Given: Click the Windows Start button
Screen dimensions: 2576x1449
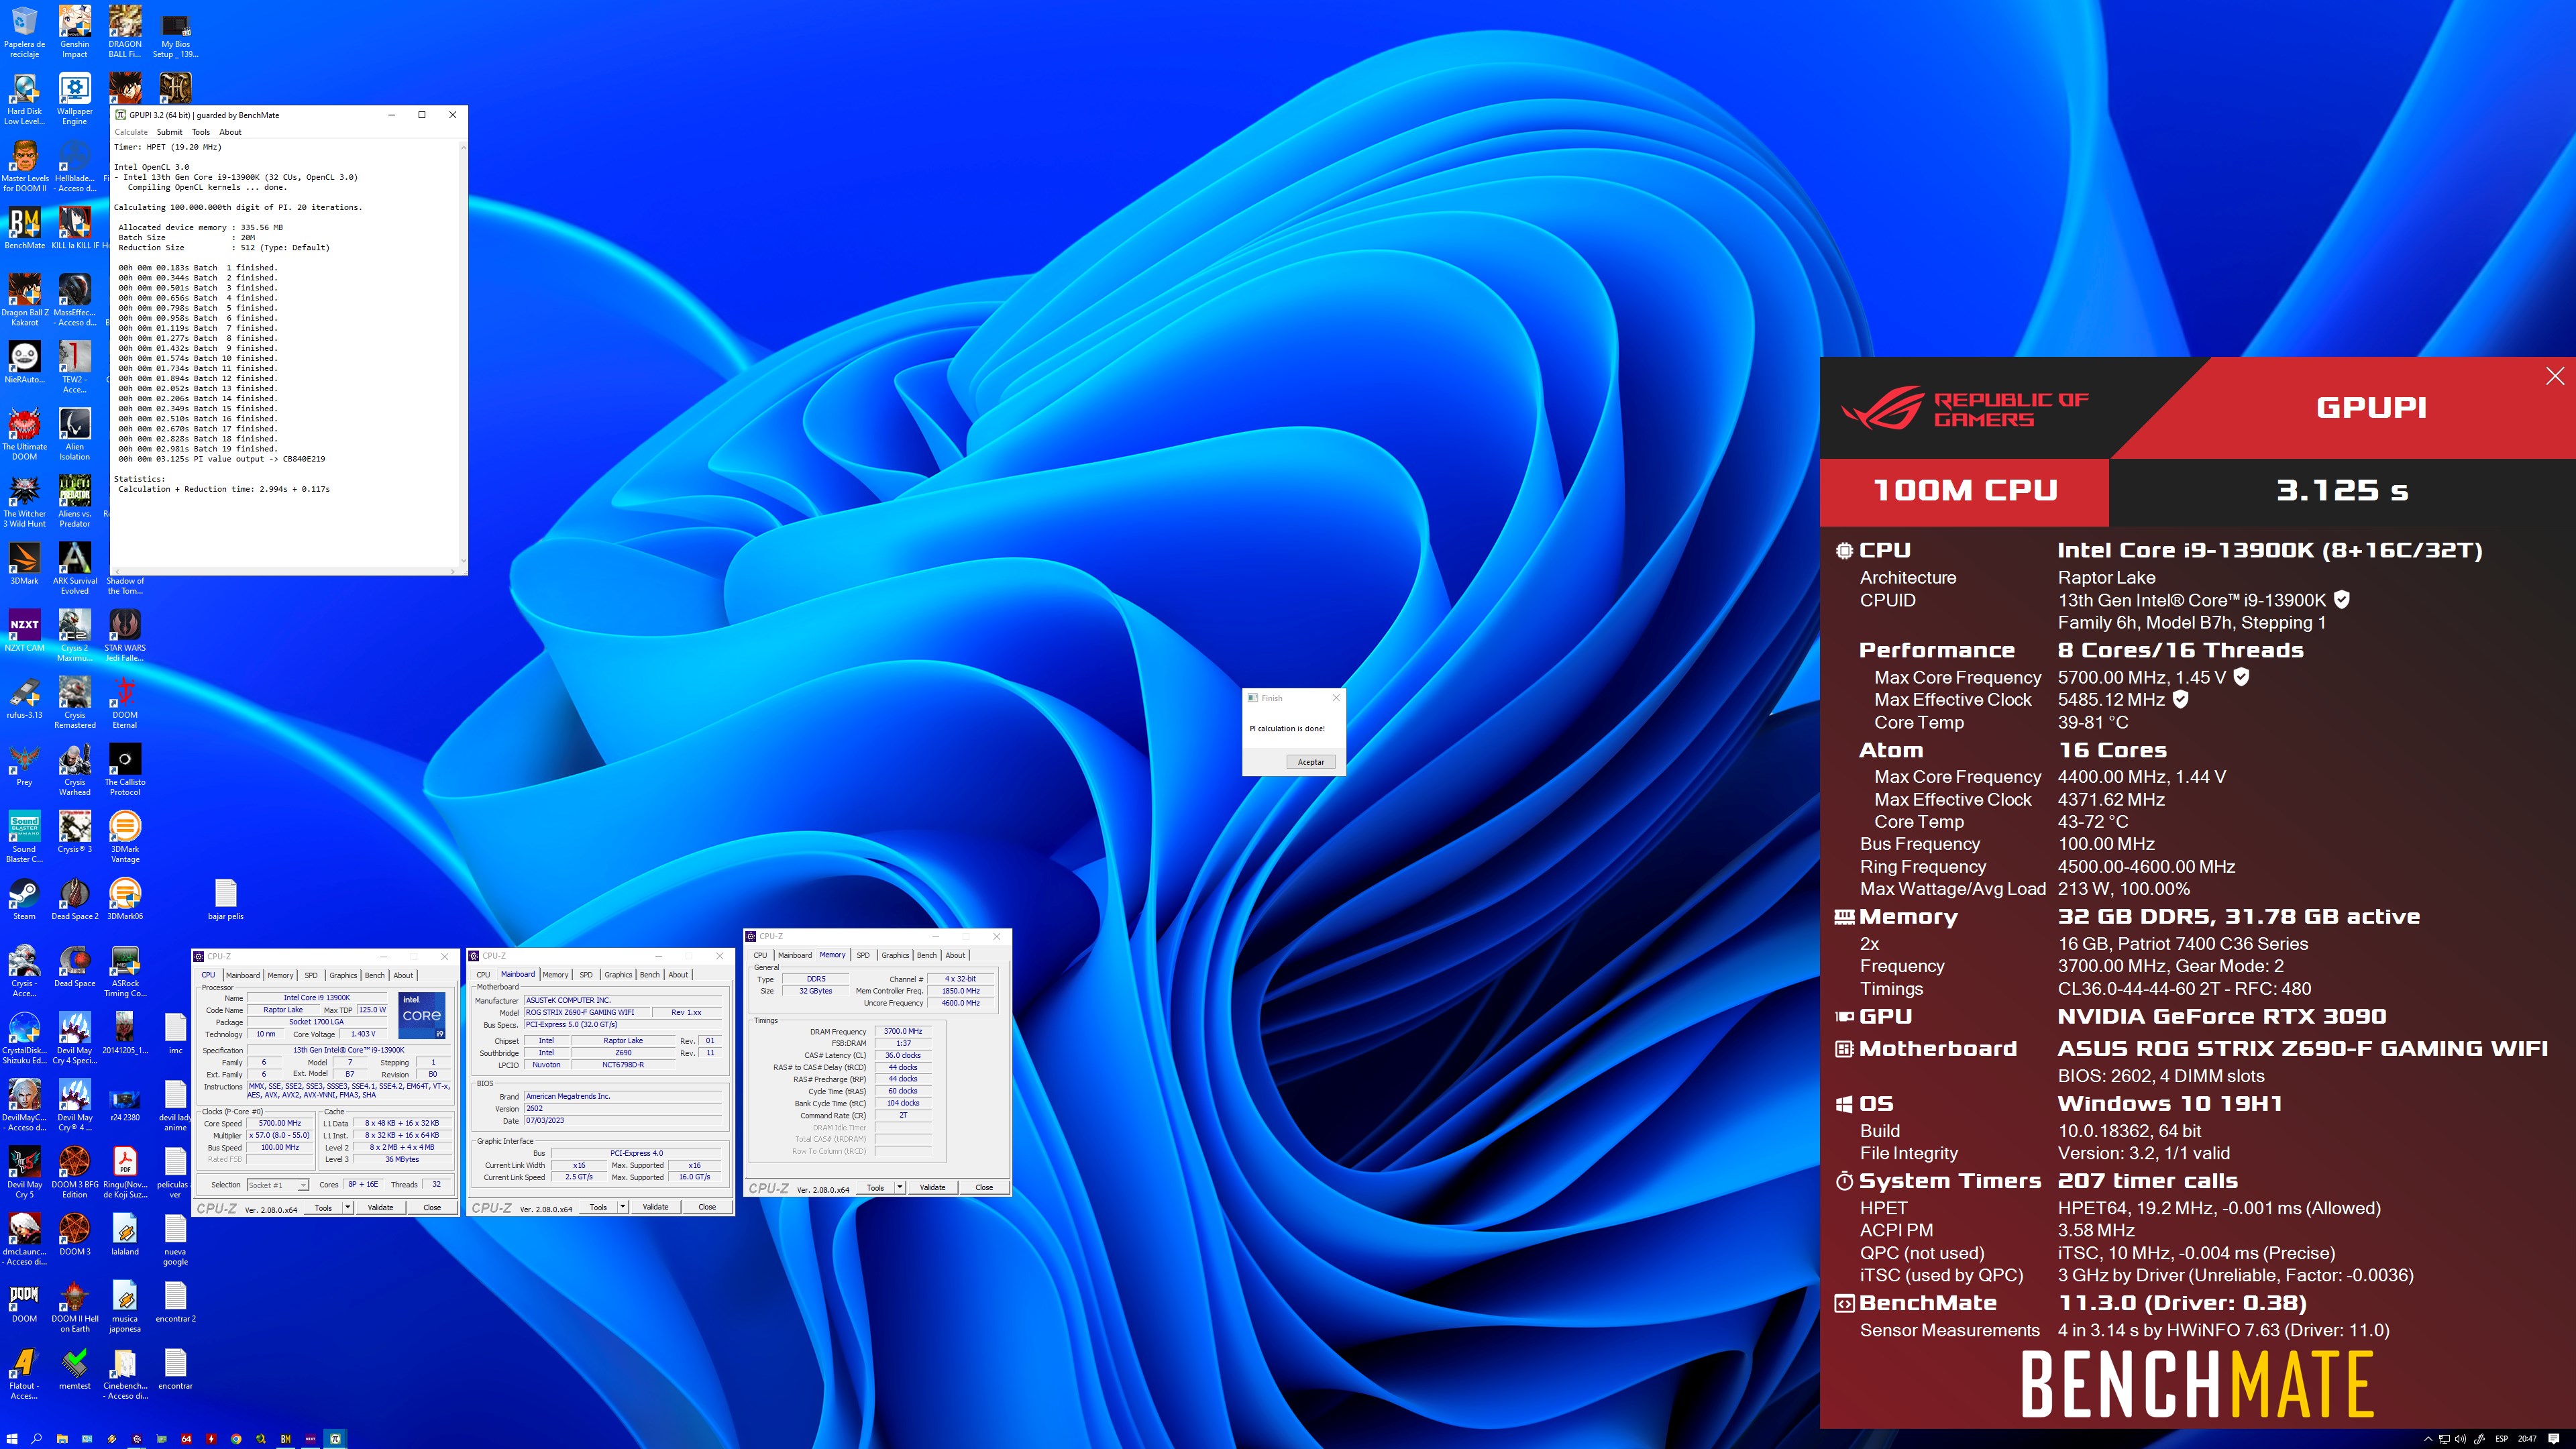Looking at the screenshot, I should [x=12, y=1438].
